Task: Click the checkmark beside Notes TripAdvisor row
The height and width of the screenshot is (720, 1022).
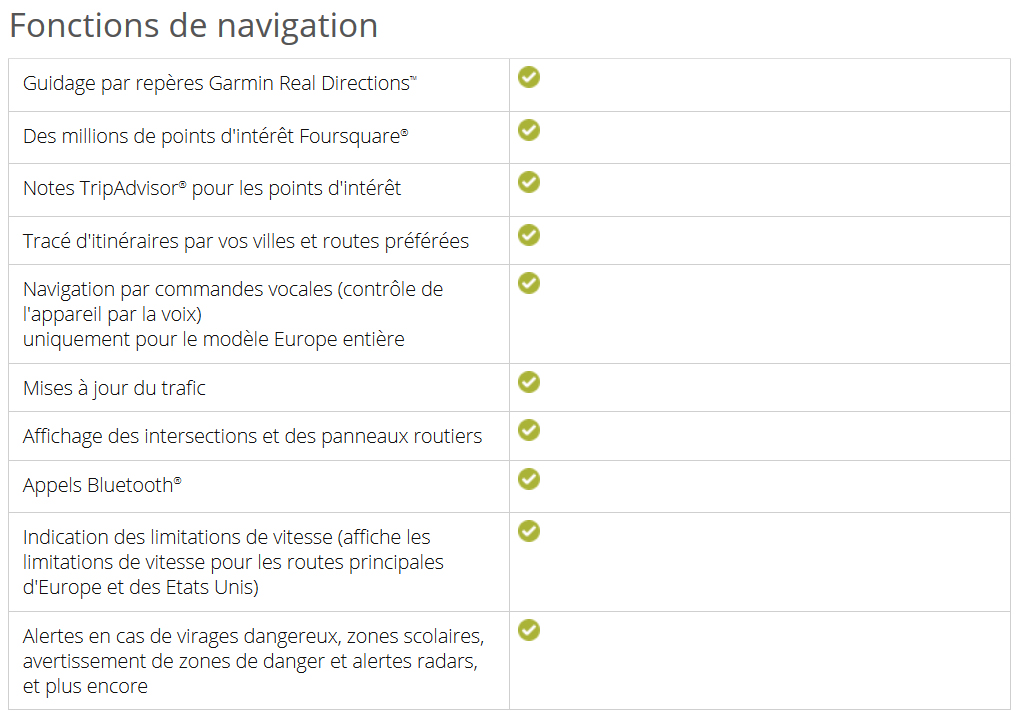Action: click(x=529, y=182)
